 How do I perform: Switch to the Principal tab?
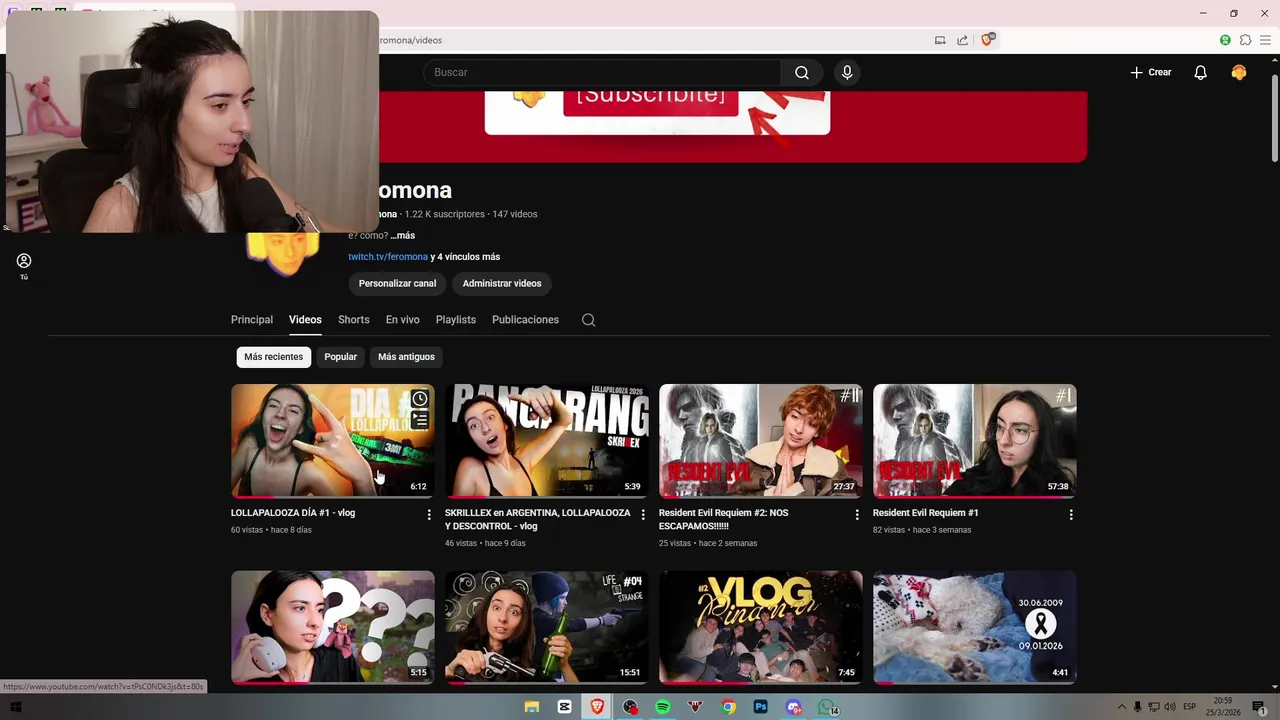click(x=252, y=320)
